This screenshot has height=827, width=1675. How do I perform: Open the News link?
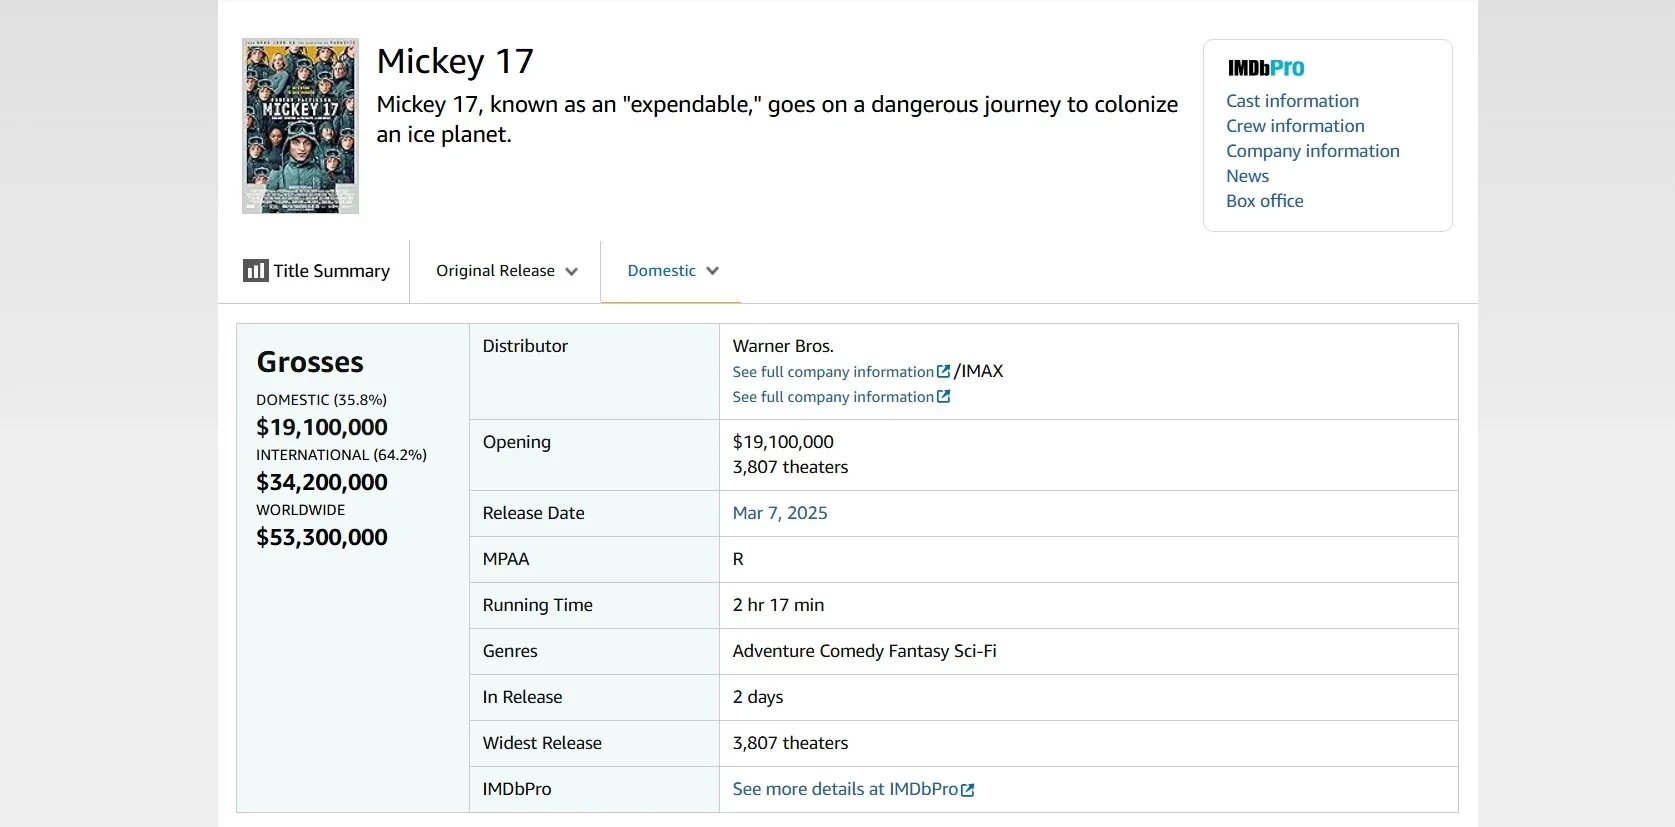tap(1247, 176)
